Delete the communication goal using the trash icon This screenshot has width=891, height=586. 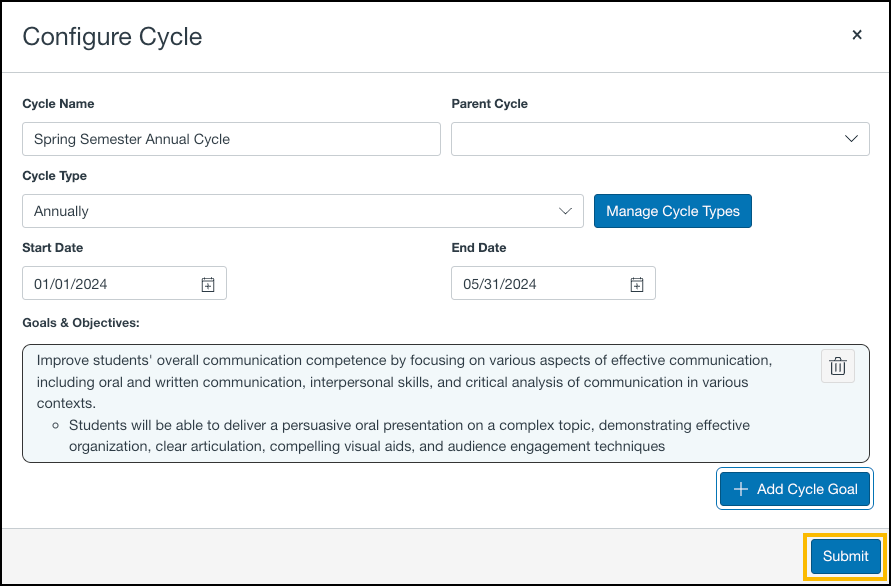[837, 366]
